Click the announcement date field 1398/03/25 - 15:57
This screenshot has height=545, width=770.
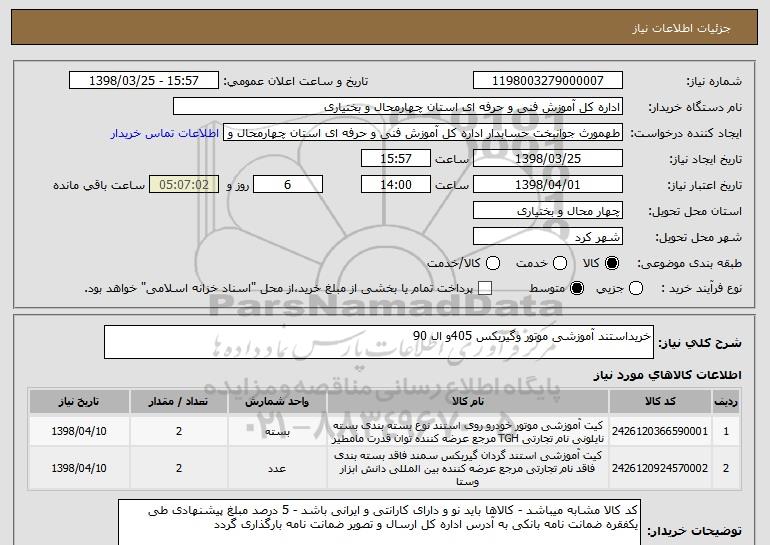click(x=144, y=81)
